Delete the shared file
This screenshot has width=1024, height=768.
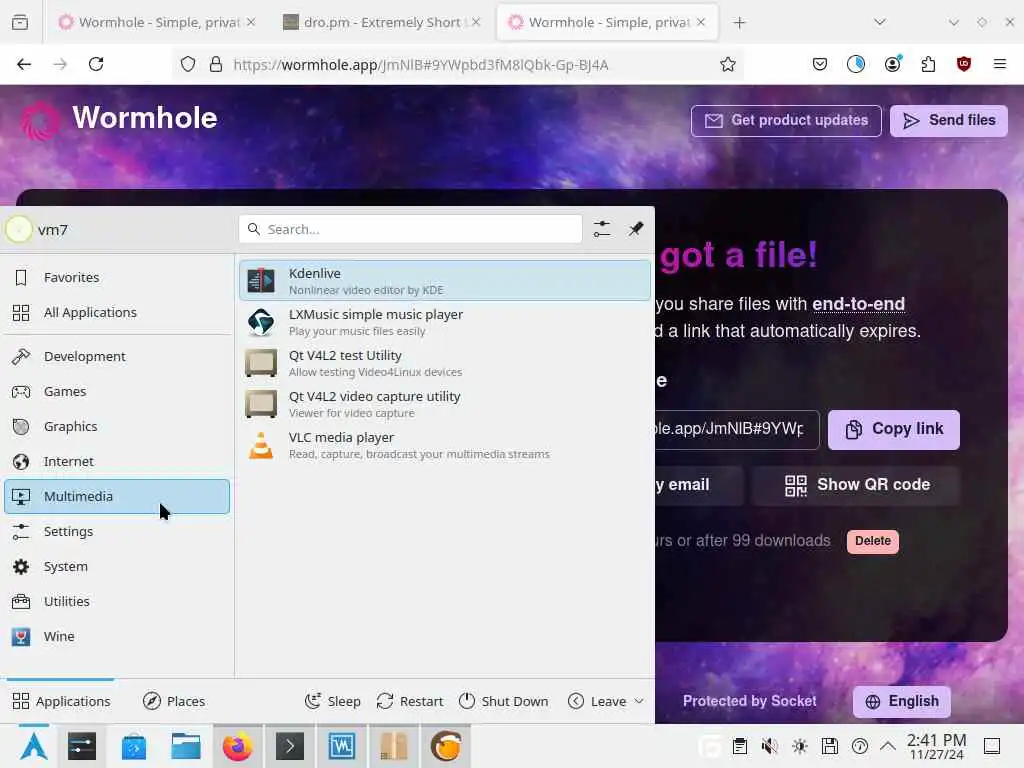click(x=872, y=541)
